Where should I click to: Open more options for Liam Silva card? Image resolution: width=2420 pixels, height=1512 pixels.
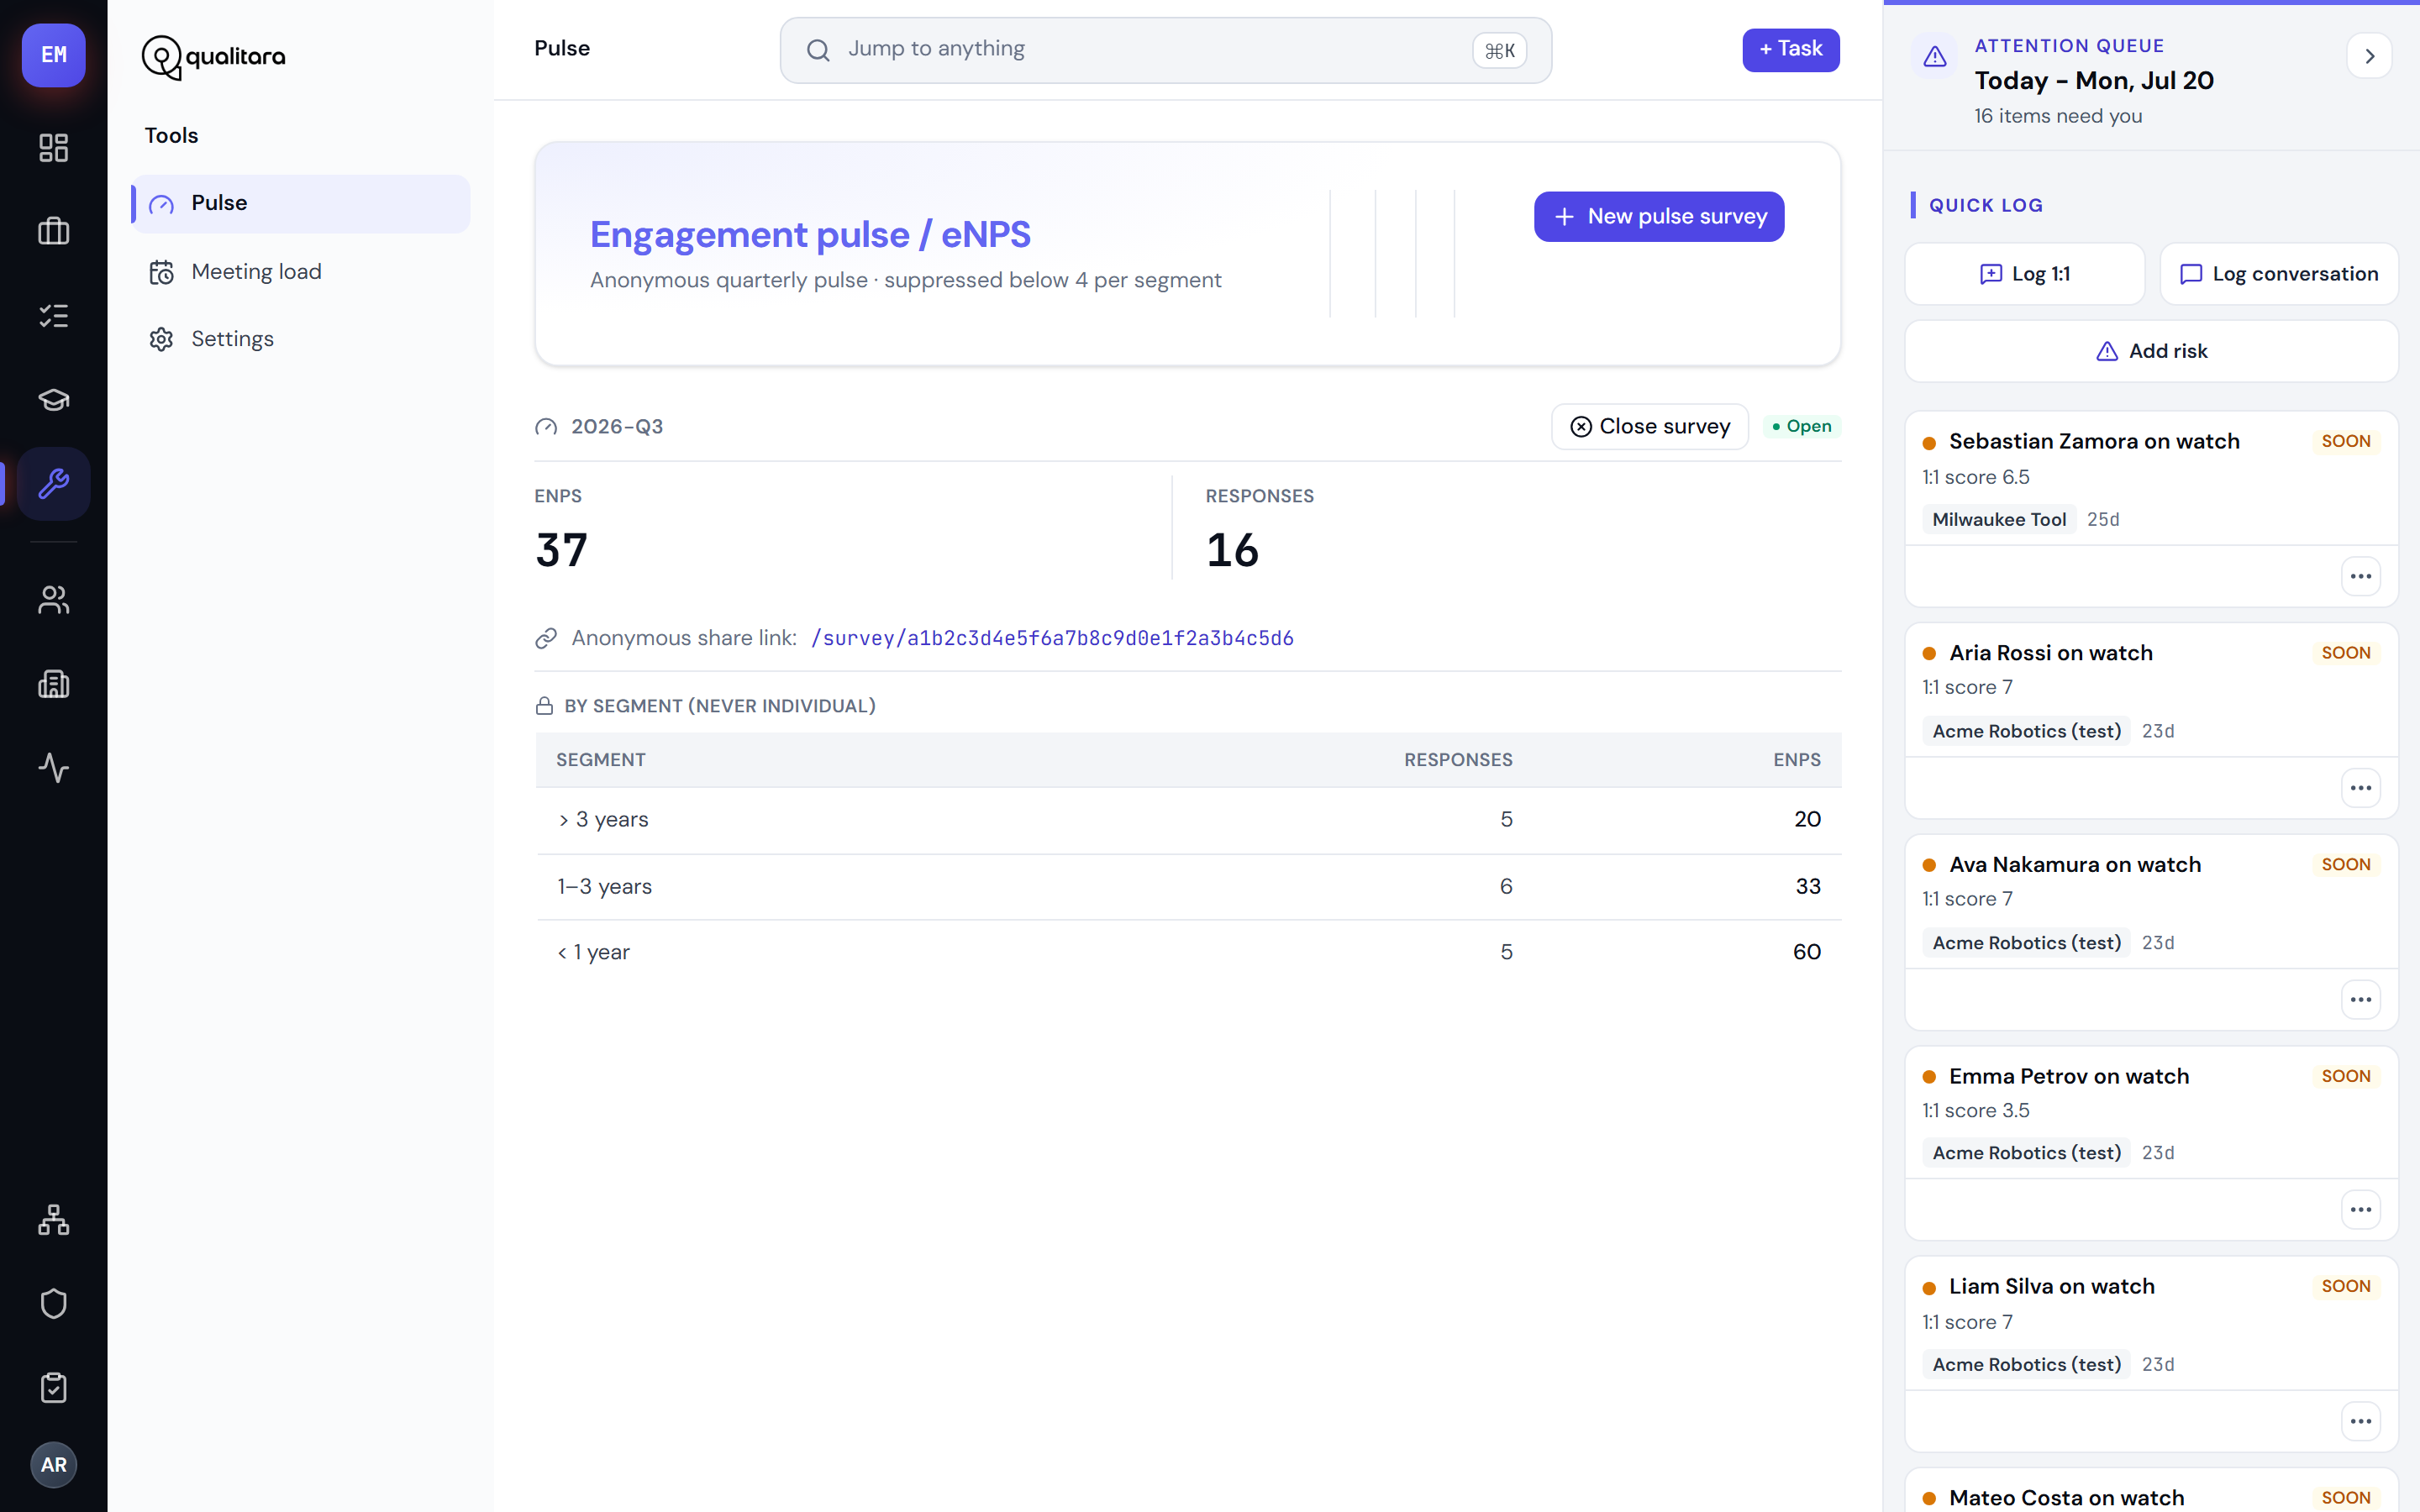2361,1422
